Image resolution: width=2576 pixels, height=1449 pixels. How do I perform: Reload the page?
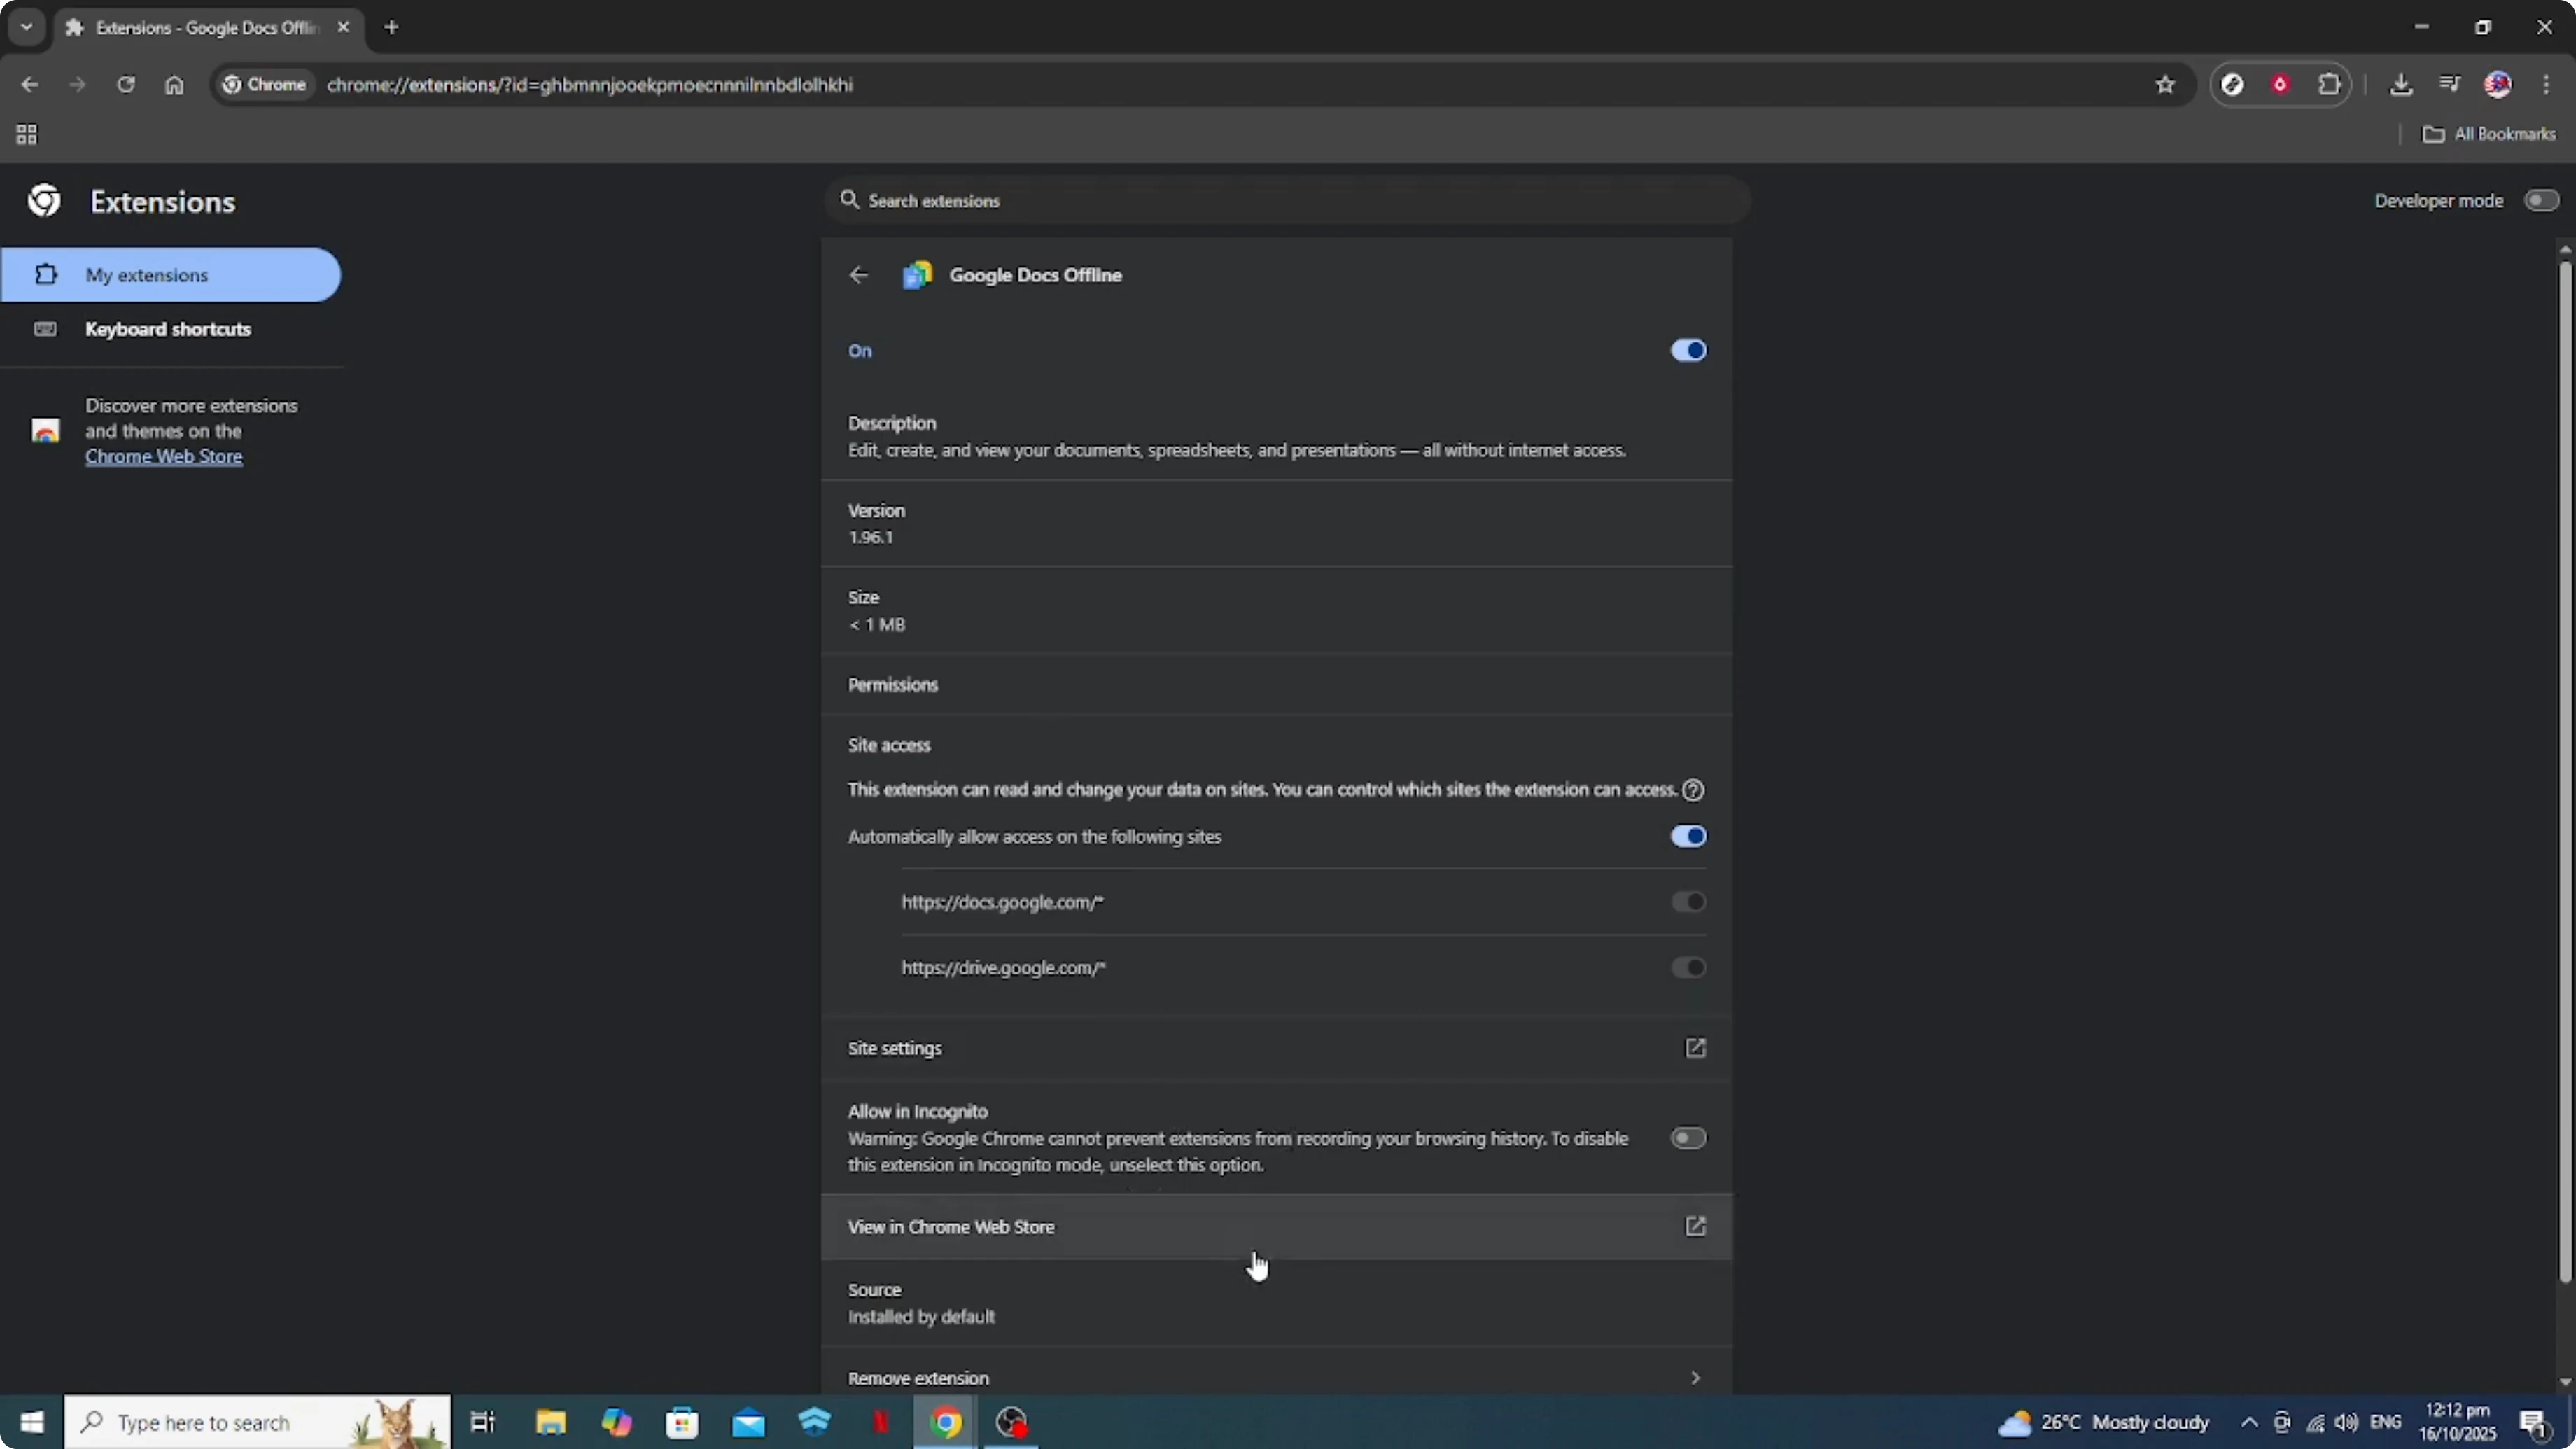coord(125,84)
